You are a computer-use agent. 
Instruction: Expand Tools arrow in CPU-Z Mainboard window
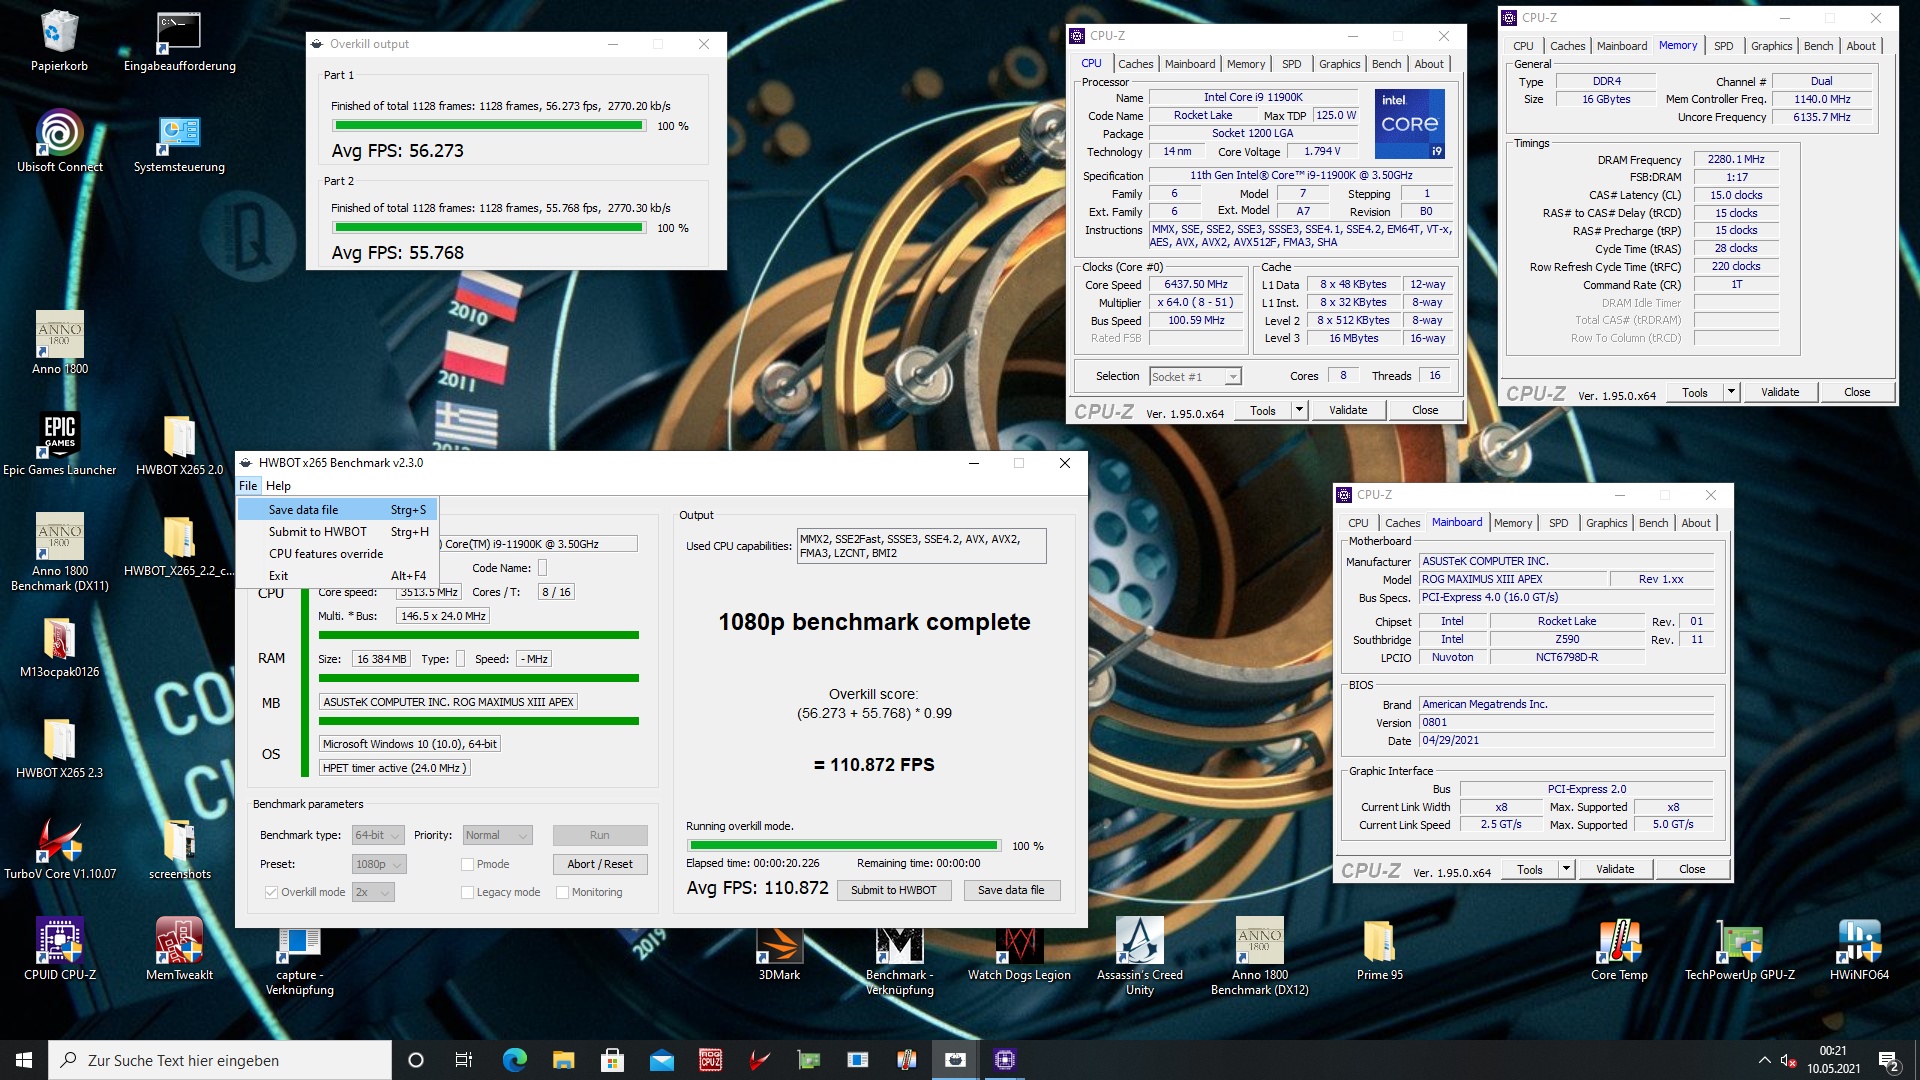tap(1566, 869)
